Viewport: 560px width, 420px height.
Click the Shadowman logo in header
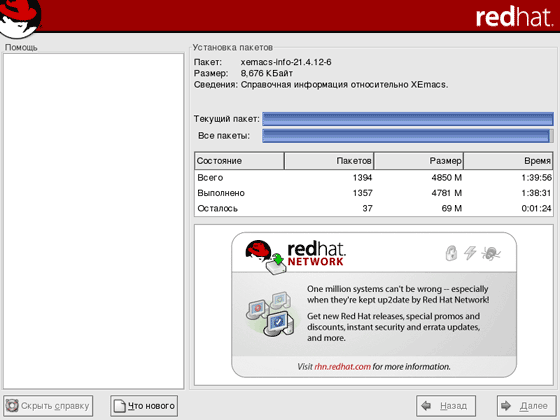20,18
